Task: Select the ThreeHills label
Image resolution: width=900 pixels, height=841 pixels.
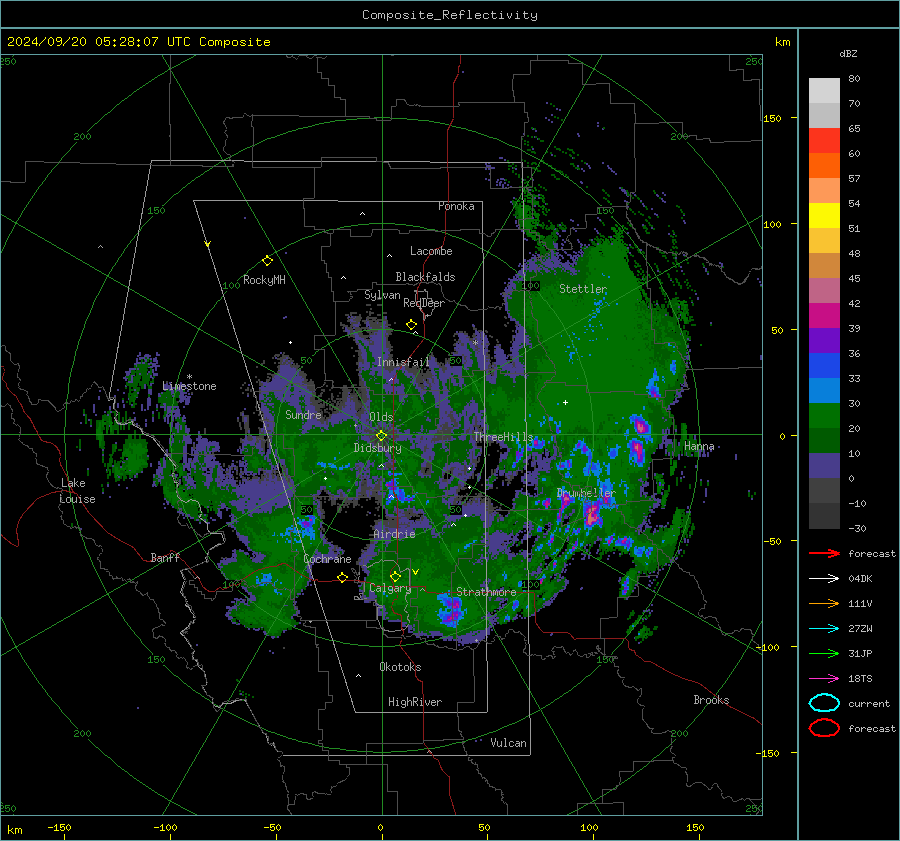Action: (x=503, y=437)
